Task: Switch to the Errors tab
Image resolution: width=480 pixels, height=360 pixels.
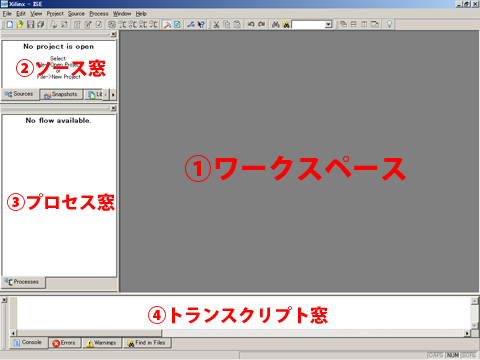Action: [x=65, y=343]
